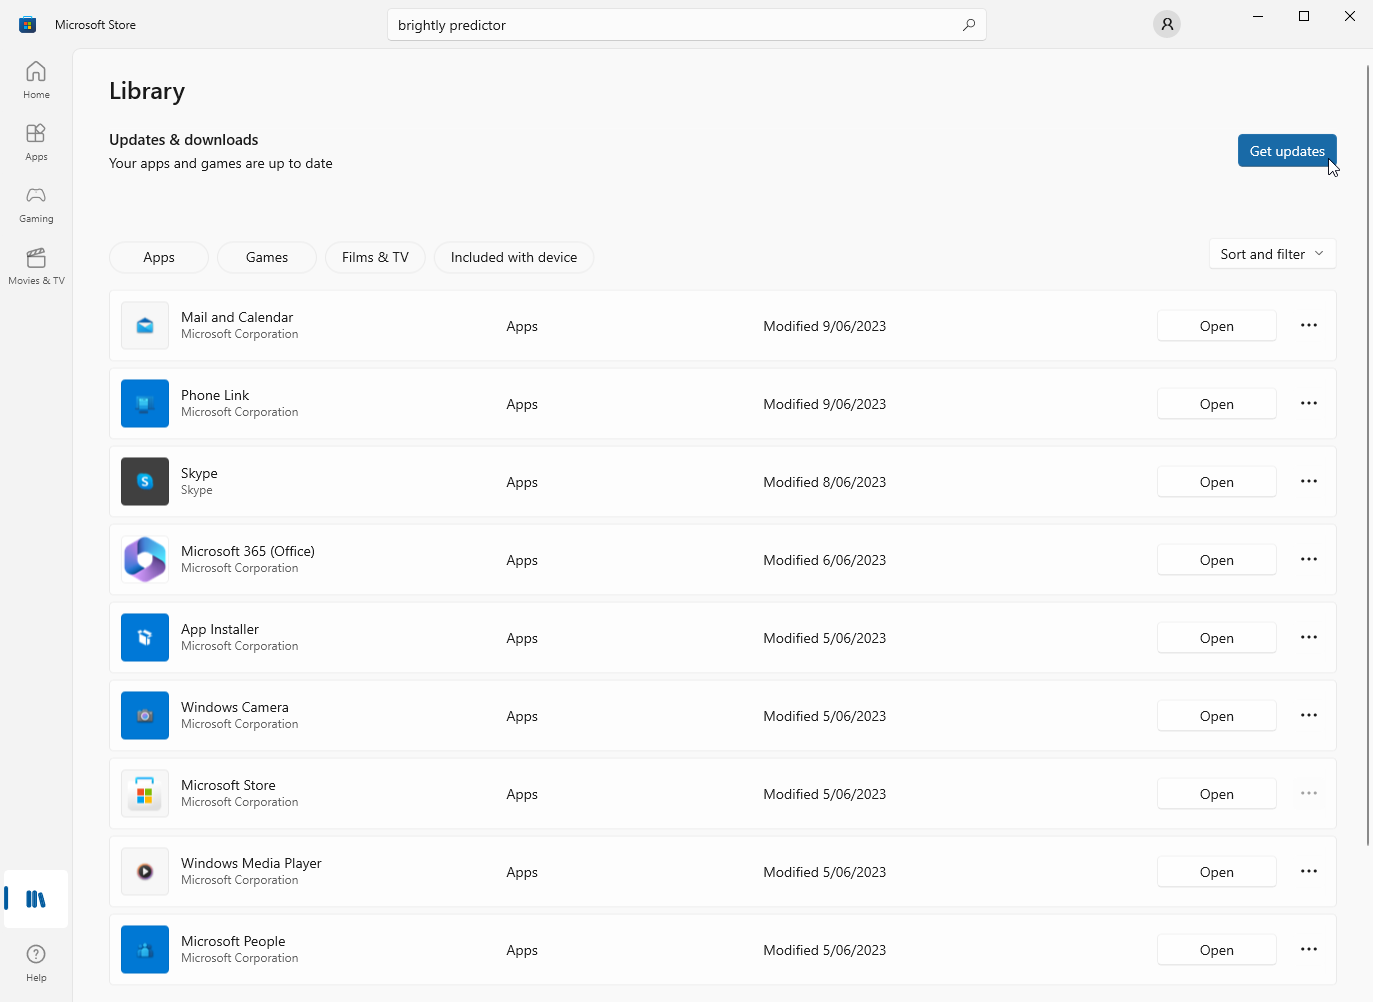Open App Installer app

pos(1217,638)
